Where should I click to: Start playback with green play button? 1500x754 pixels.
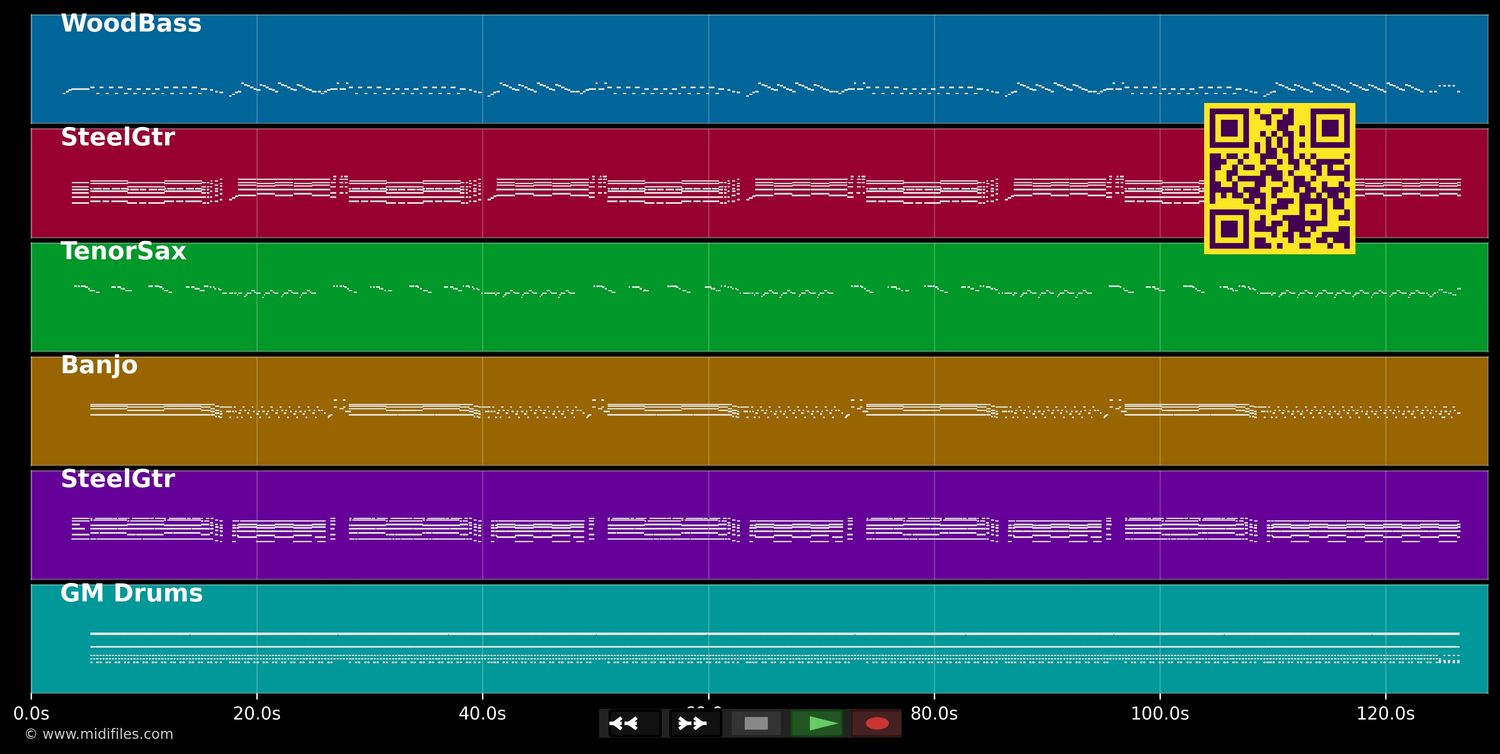[817, 723]
